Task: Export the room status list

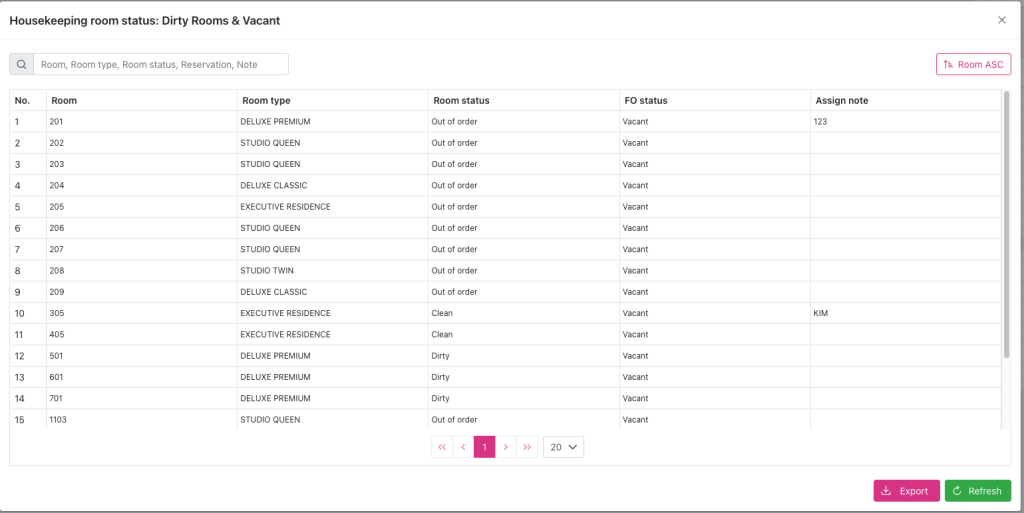Action: point(906,491)
